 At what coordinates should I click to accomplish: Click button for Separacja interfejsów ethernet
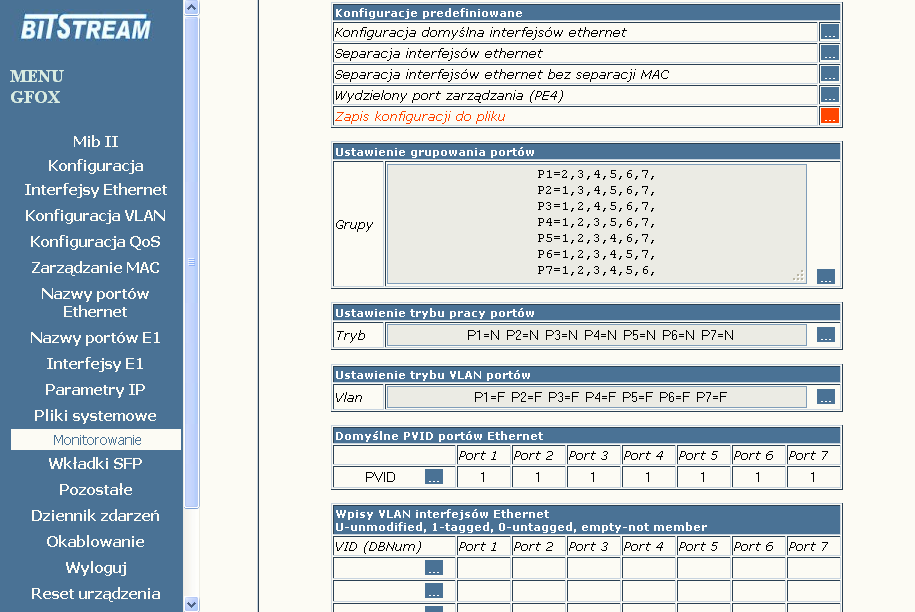click(x=829, y=53)
